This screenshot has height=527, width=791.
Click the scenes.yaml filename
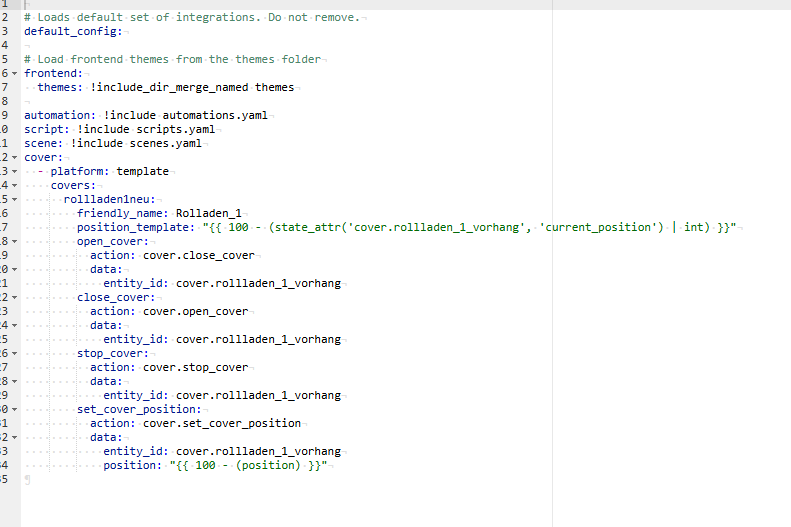(x=165, y=143)
